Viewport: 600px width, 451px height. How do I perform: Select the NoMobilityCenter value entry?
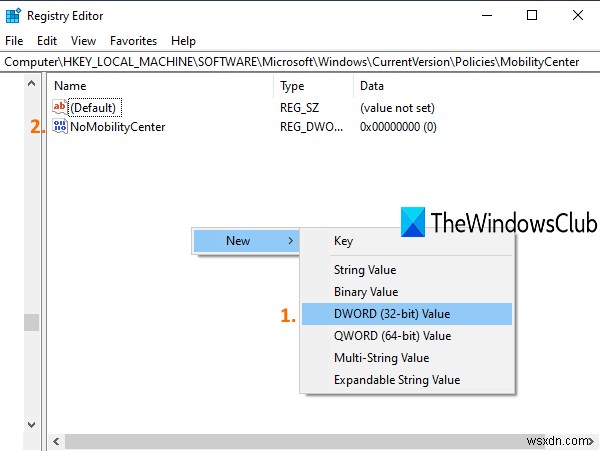tap(118, 127)
